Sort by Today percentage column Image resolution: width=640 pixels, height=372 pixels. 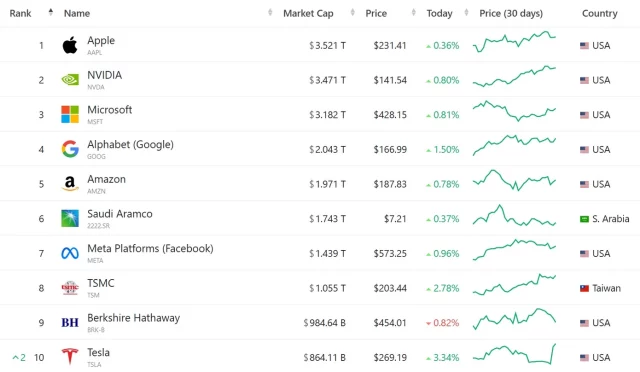pyautogui.click(x=440, y=13)
